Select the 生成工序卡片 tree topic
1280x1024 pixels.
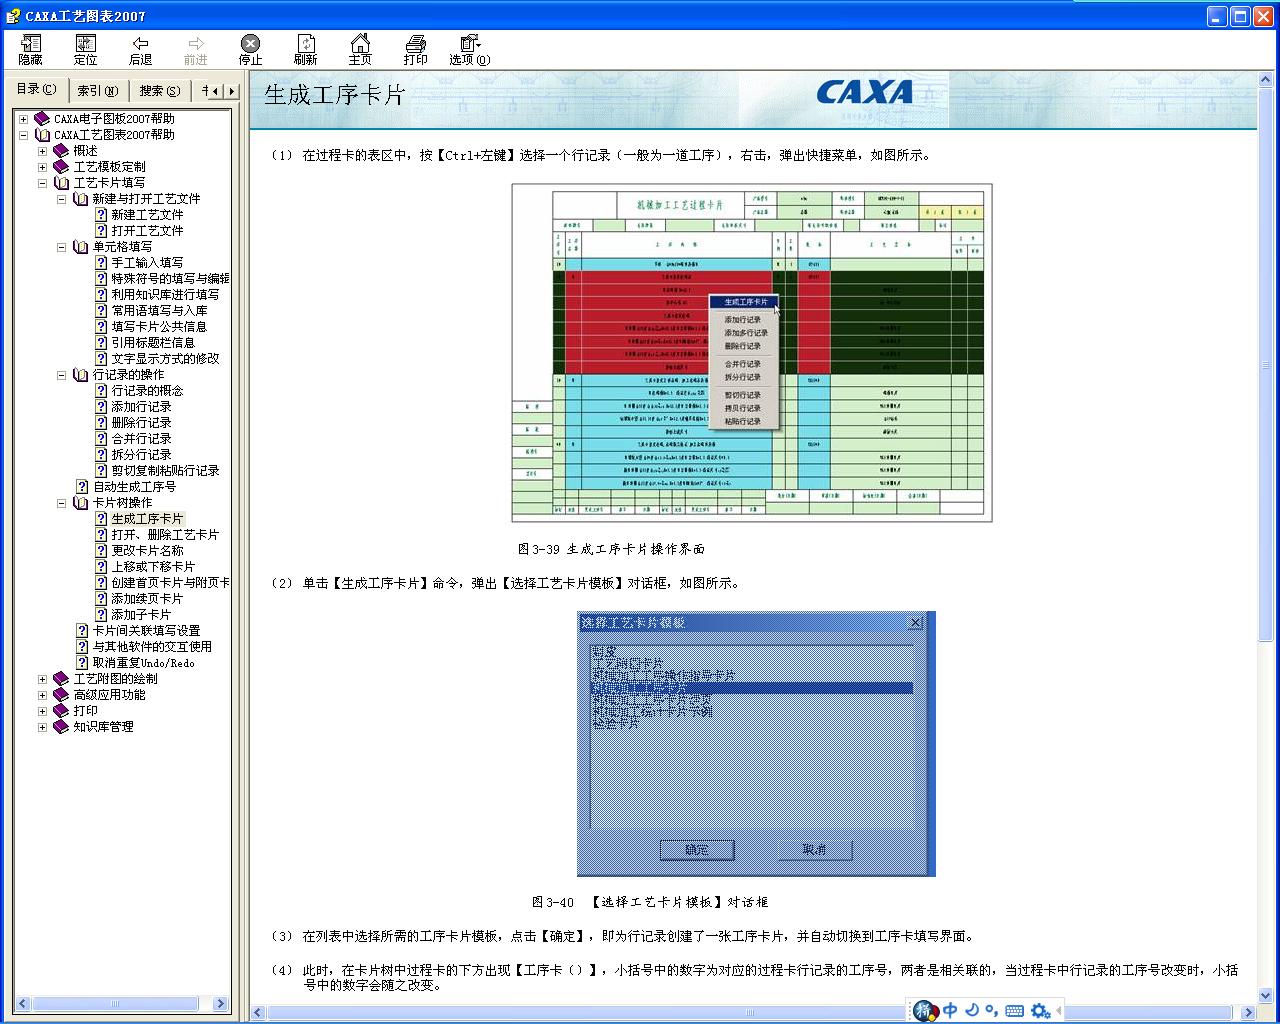[x=147, y=519]
